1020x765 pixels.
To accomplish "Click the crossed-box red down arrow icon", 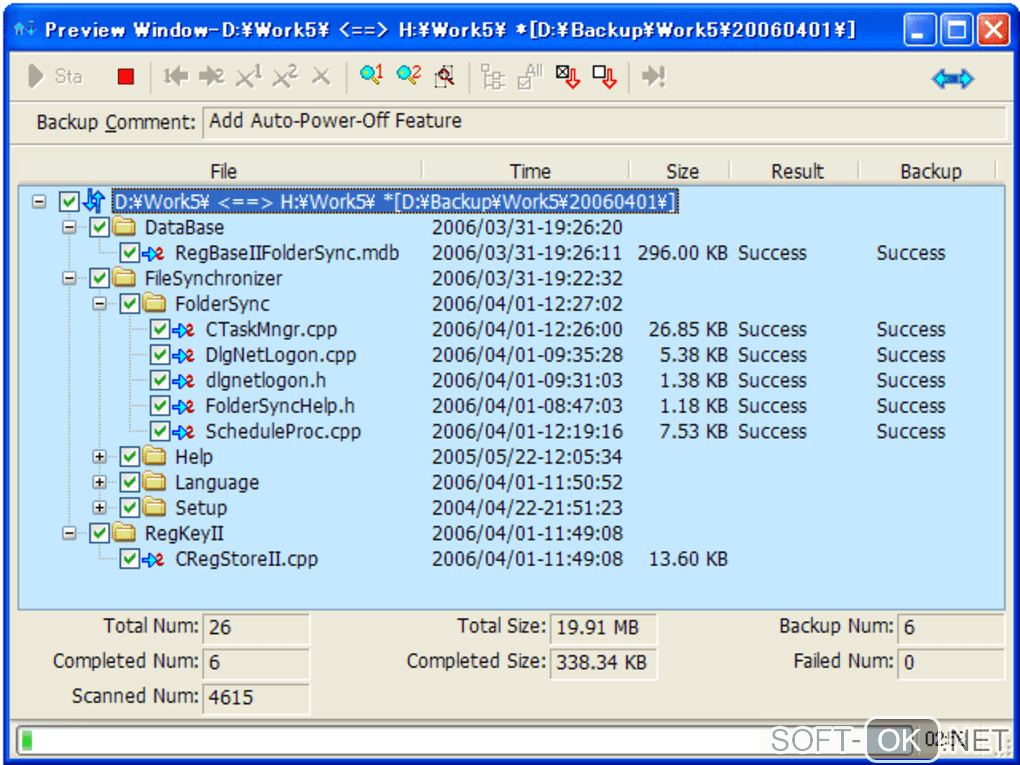I will point(567,77).
